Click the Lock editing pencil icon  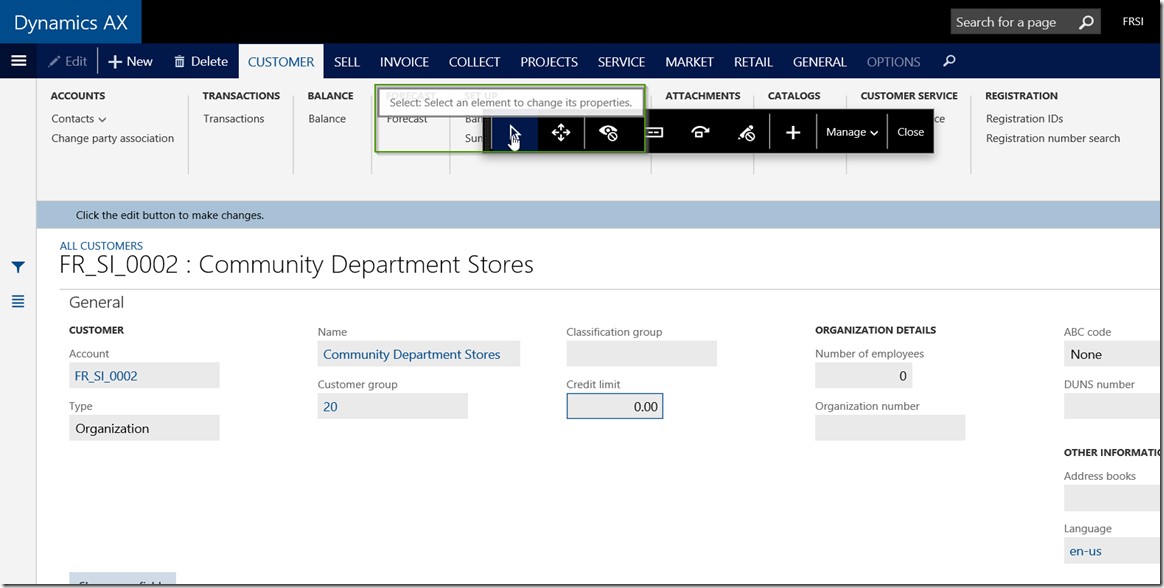click(746, 133)
